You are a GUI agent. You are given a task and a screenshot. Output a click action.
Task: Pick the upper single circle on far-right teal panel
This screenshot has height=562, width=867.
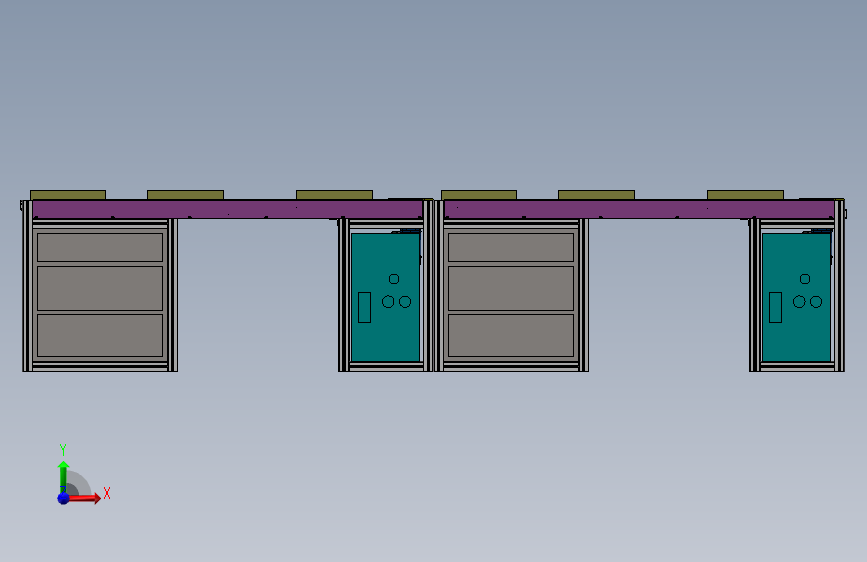(x=805, y=279)
